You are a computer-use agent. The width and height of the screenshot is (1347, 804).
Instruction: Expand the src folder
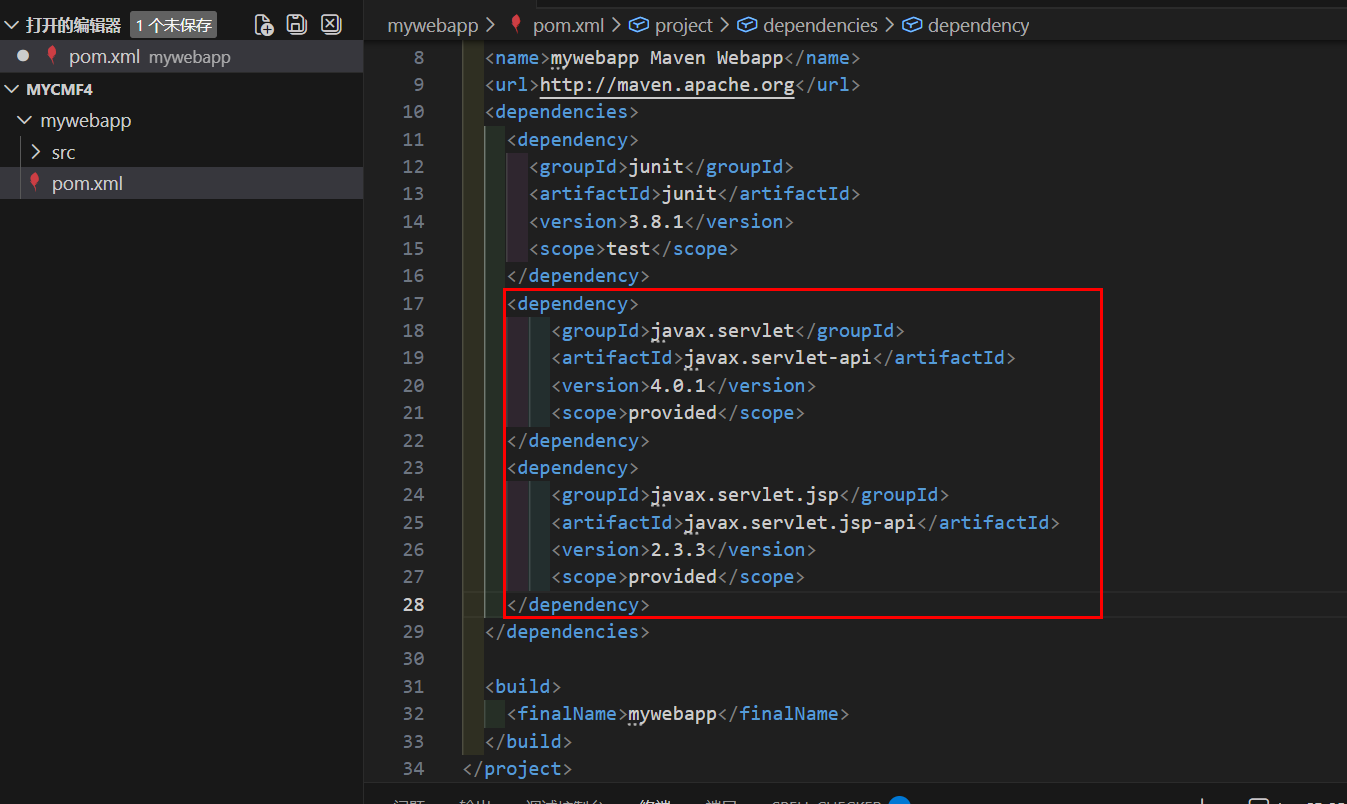pyautogui.click(x=36, y=152)
